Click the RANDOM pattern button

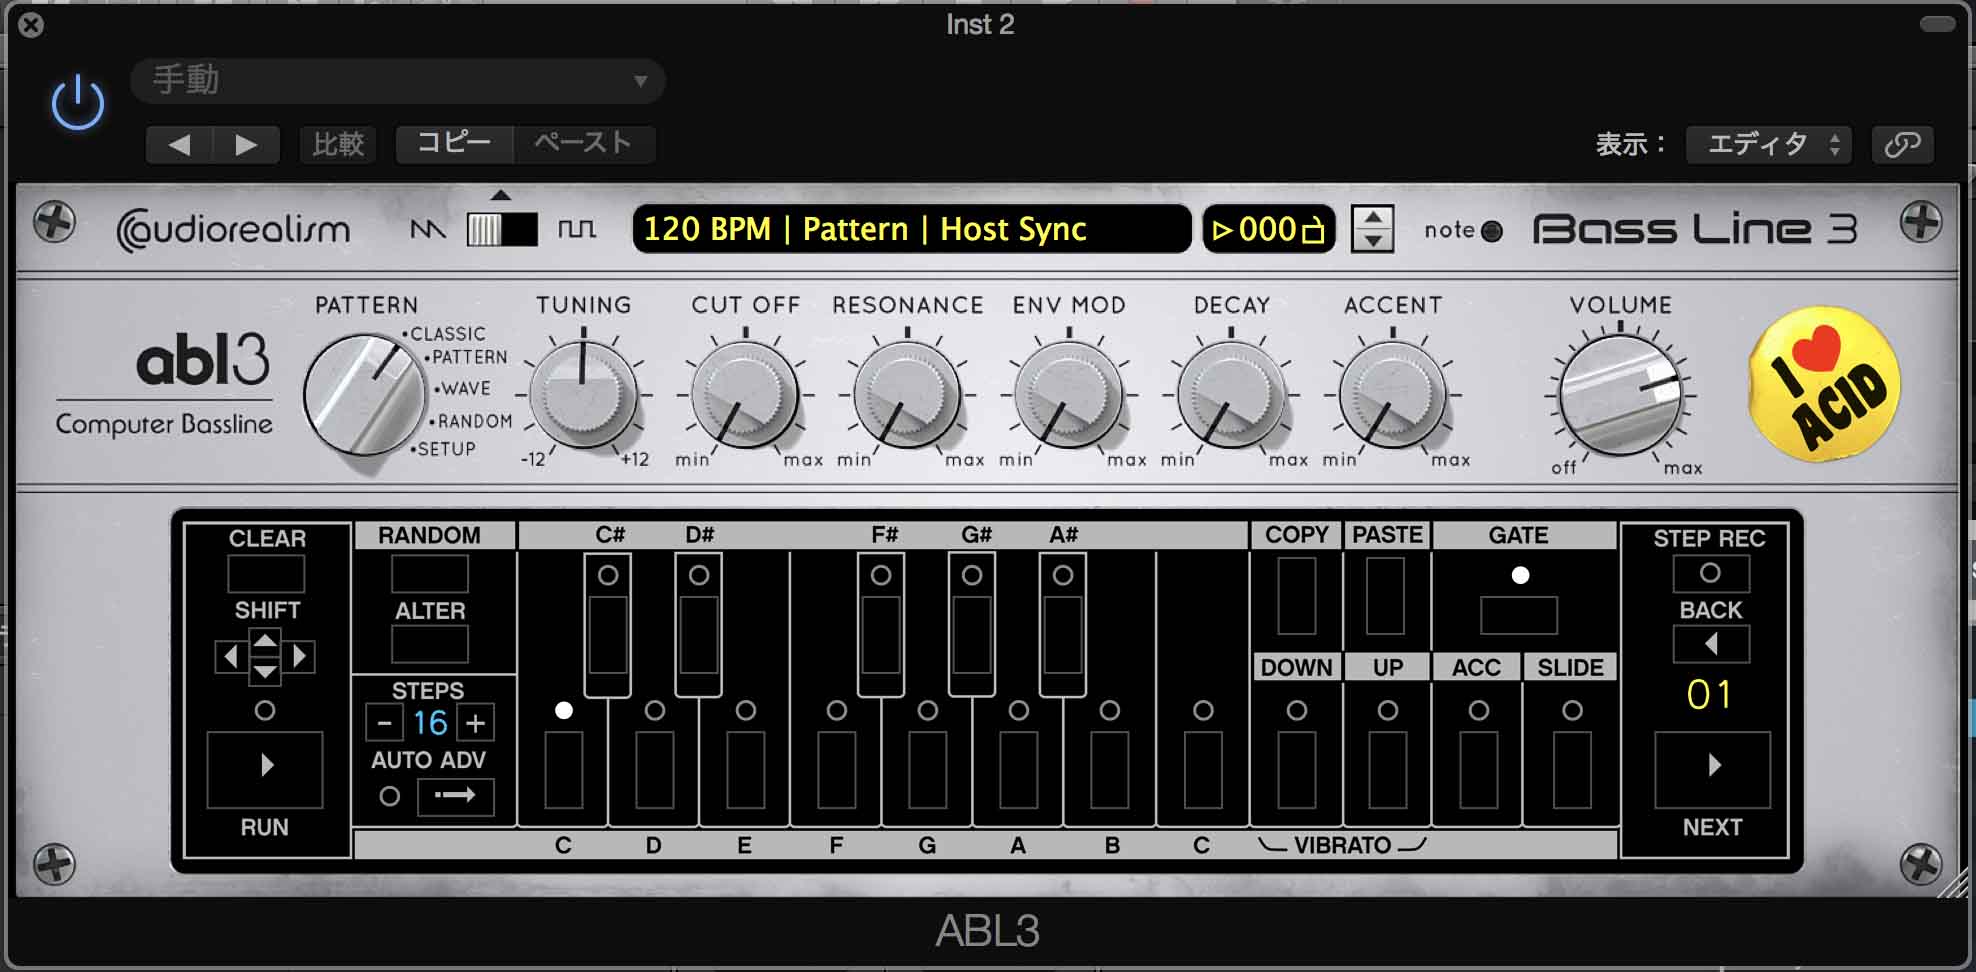[x=430, y=574]
